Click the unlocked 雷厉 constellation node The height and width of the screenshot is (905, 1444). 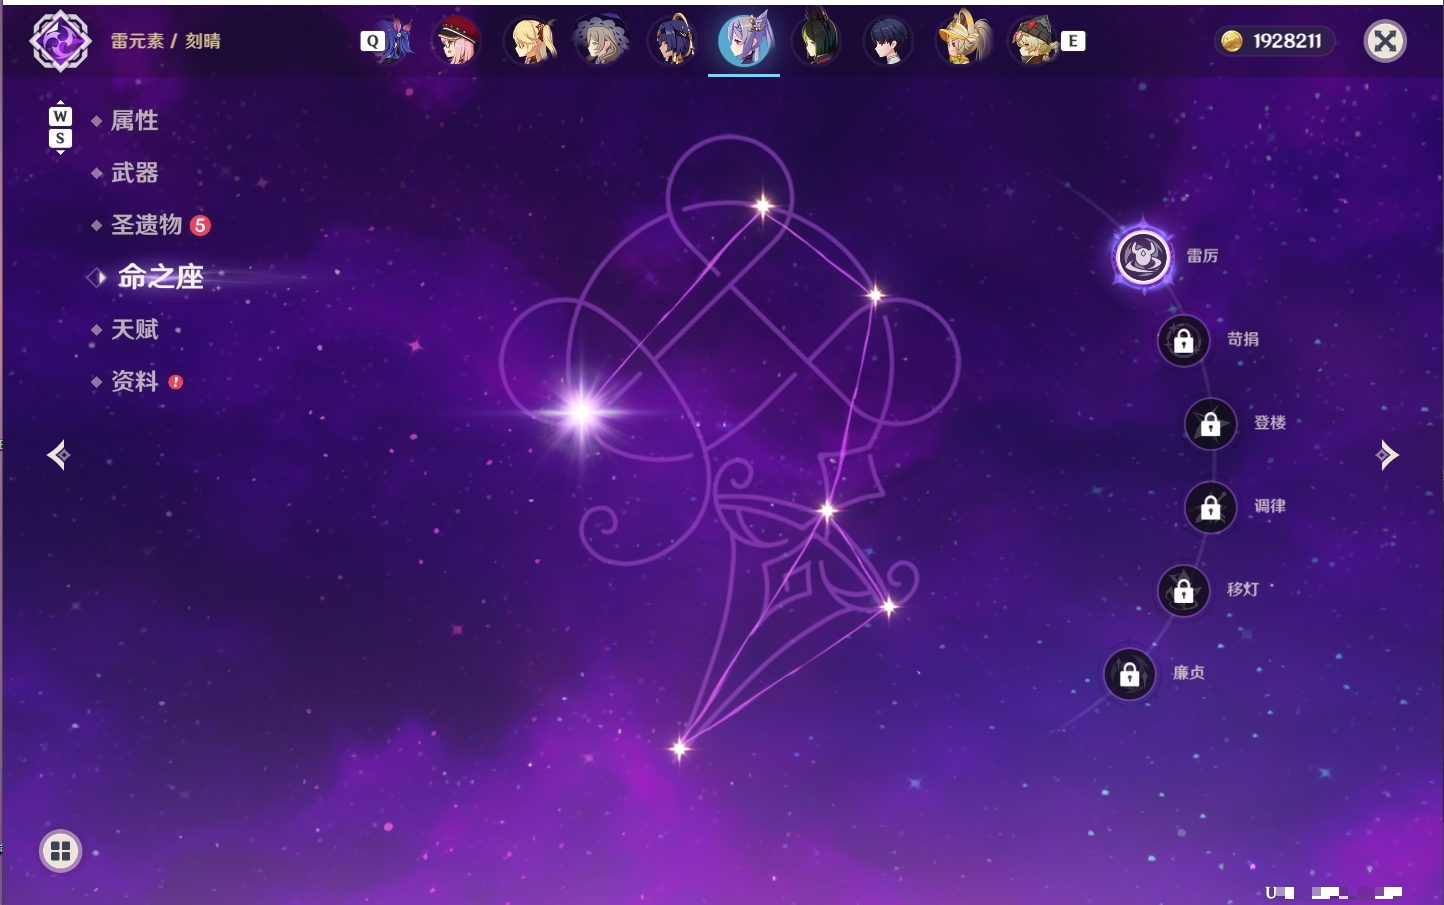[x=1143, y=257]
